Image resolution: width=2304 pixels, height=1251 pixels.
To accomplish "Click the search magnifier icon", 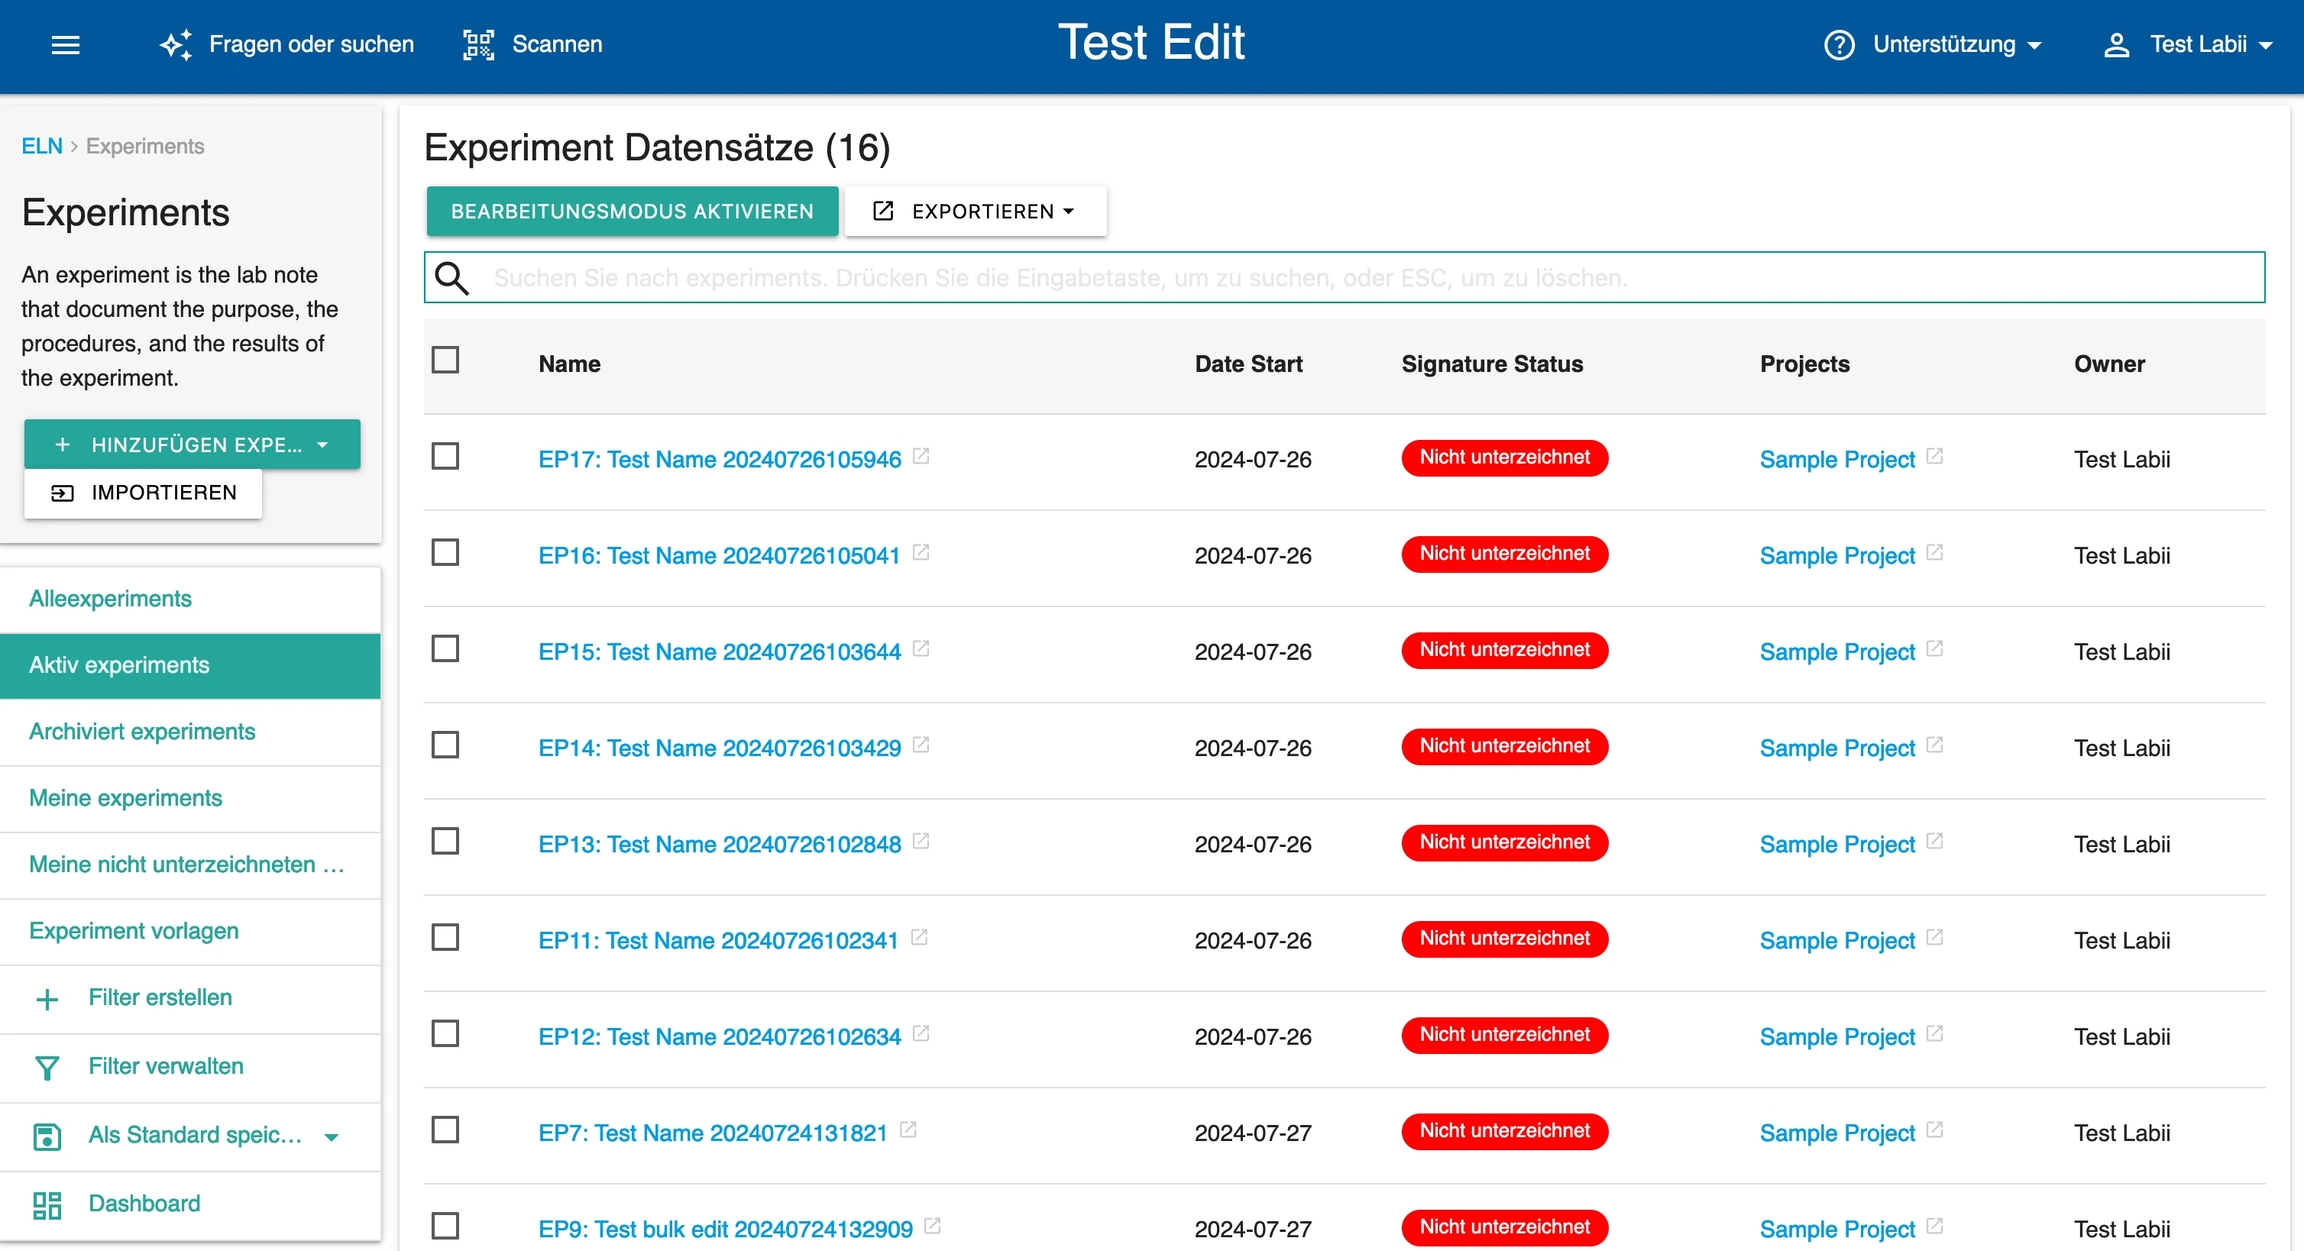I will click(452, 278).
